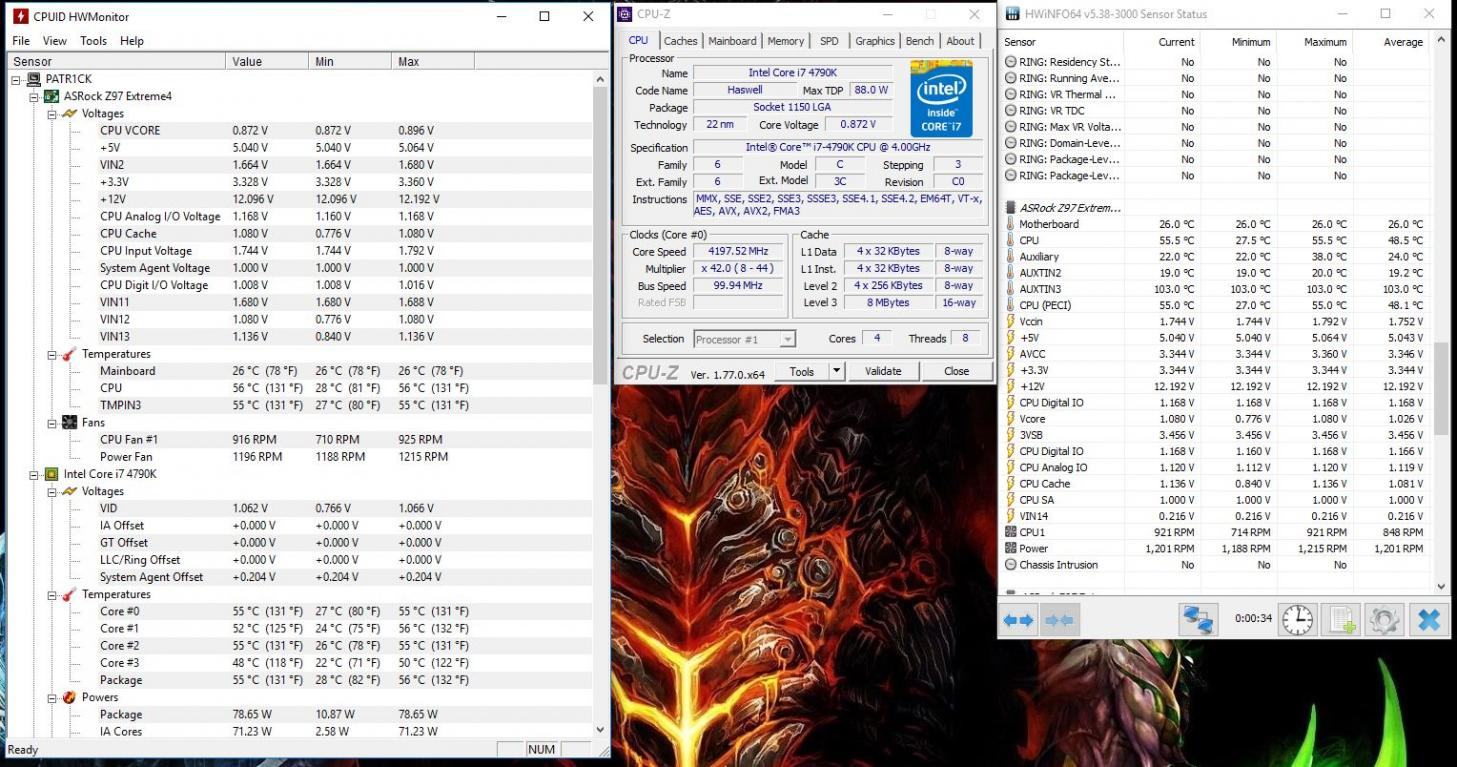Switch to the CPU-Z Bench tab
1457x767 pixels.
[x=919, y=41]
